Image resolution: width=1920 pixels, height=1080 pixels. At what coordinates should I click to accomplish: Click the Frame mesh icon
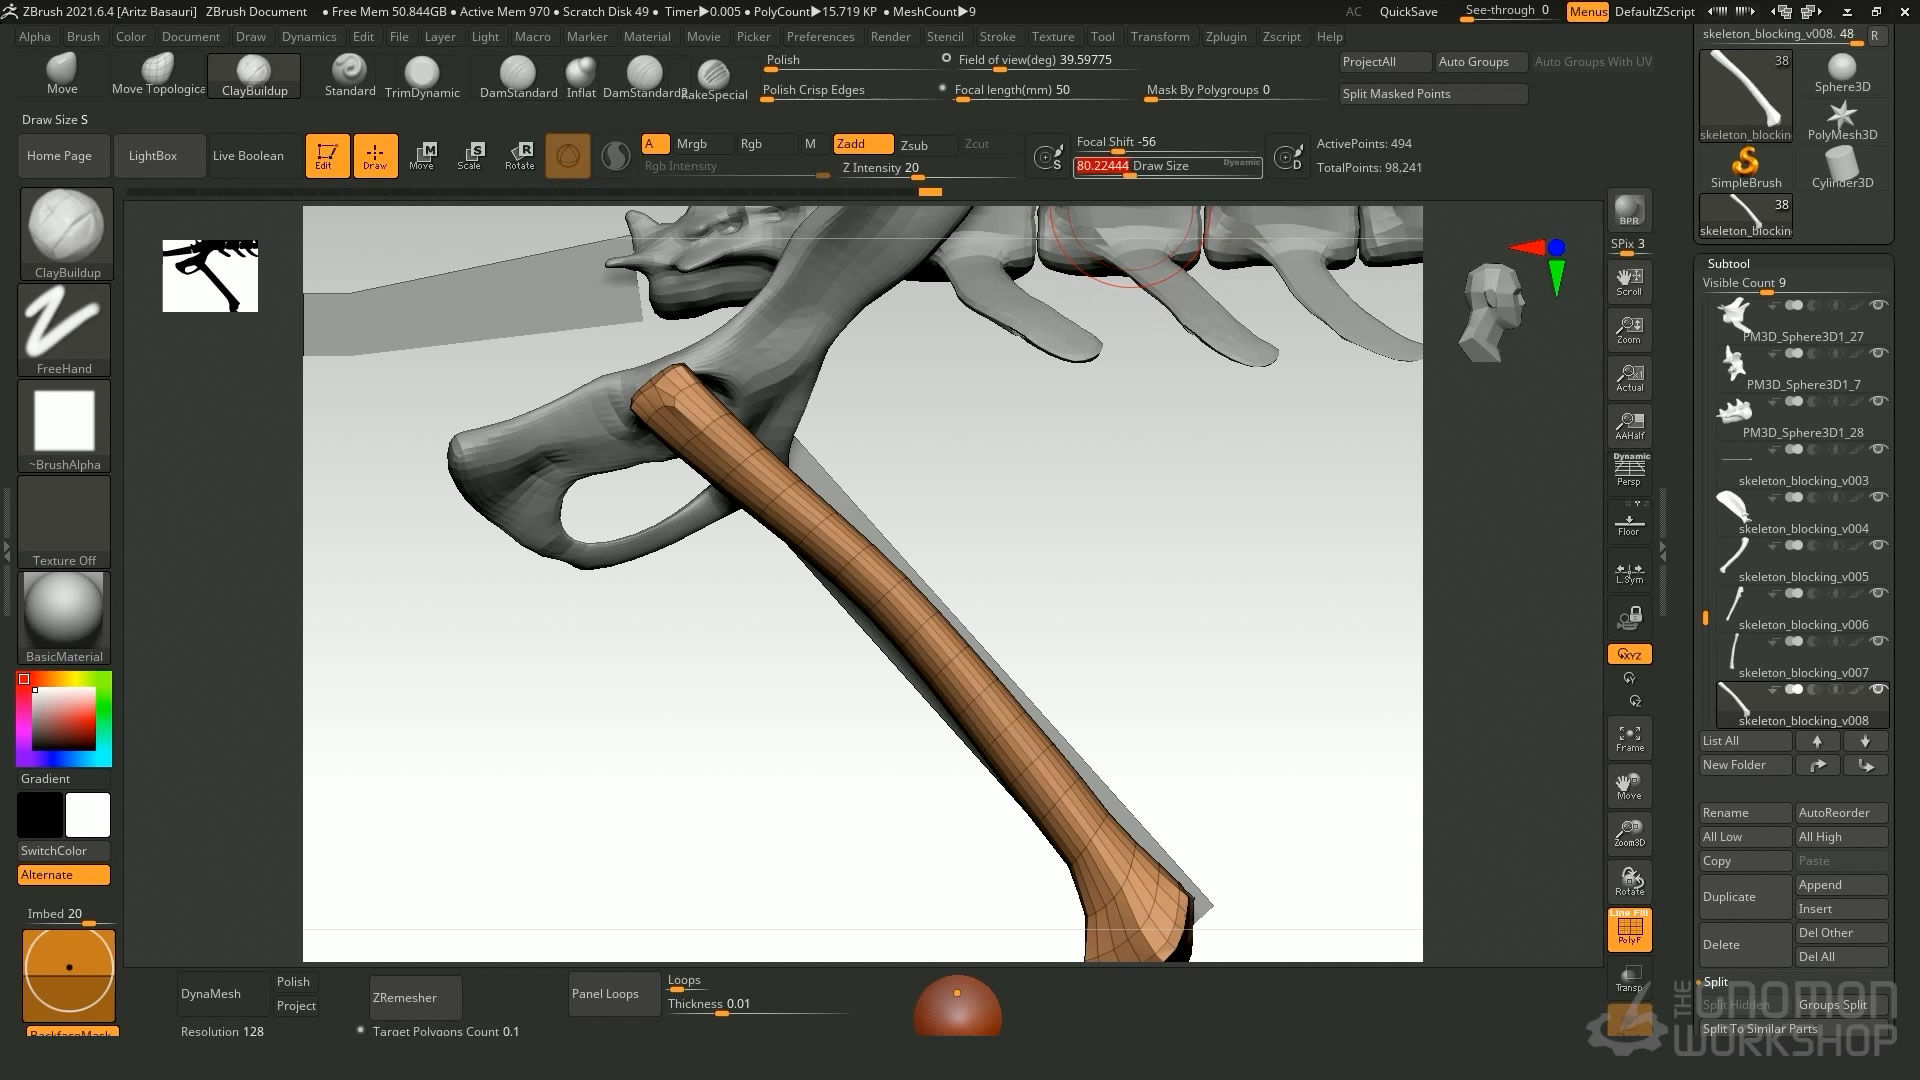tap(1629, 739)
